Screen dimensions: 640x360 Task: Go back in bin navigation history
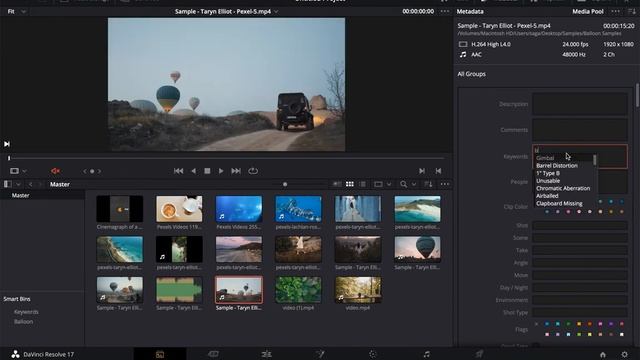coord(30,184)
